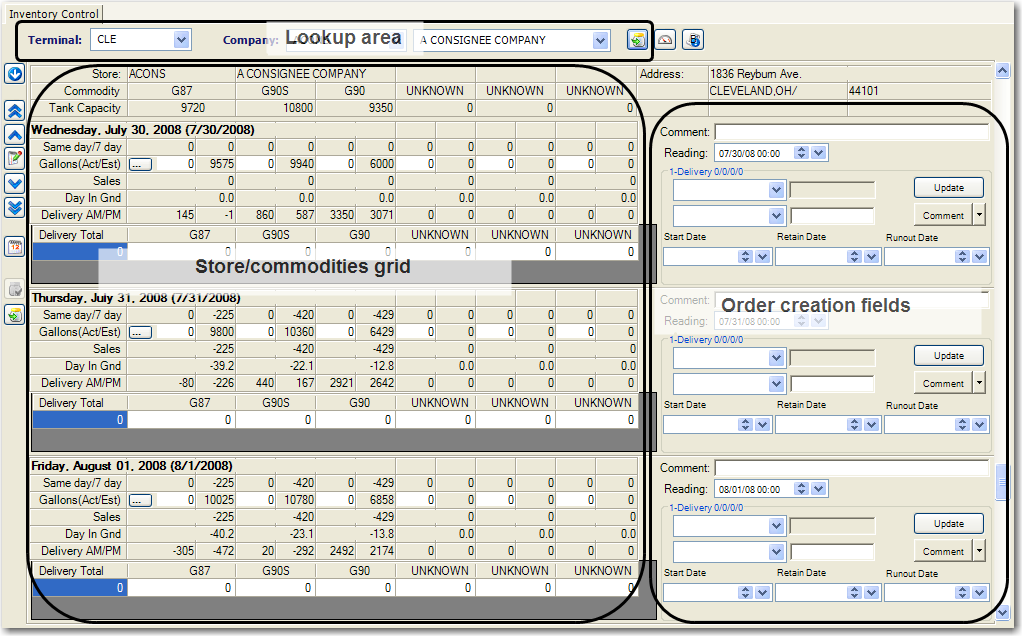Click the gauge icon in the lookup toolbar
Viewport: 1022px width, 636px height.
click(665, 40)
